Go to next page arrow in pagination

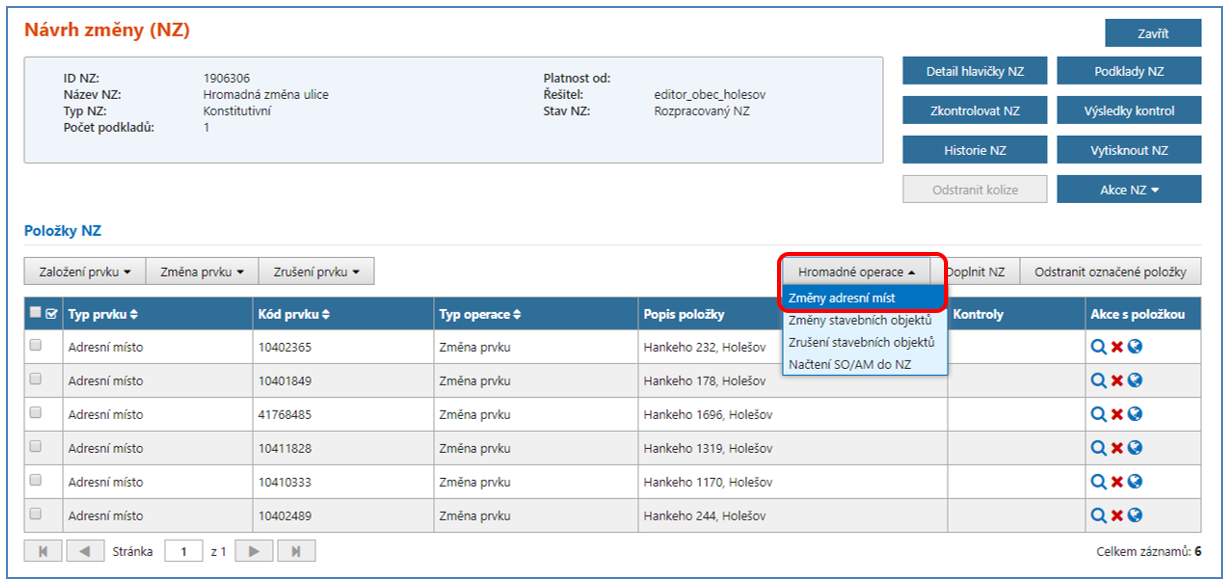click(255, 551)
